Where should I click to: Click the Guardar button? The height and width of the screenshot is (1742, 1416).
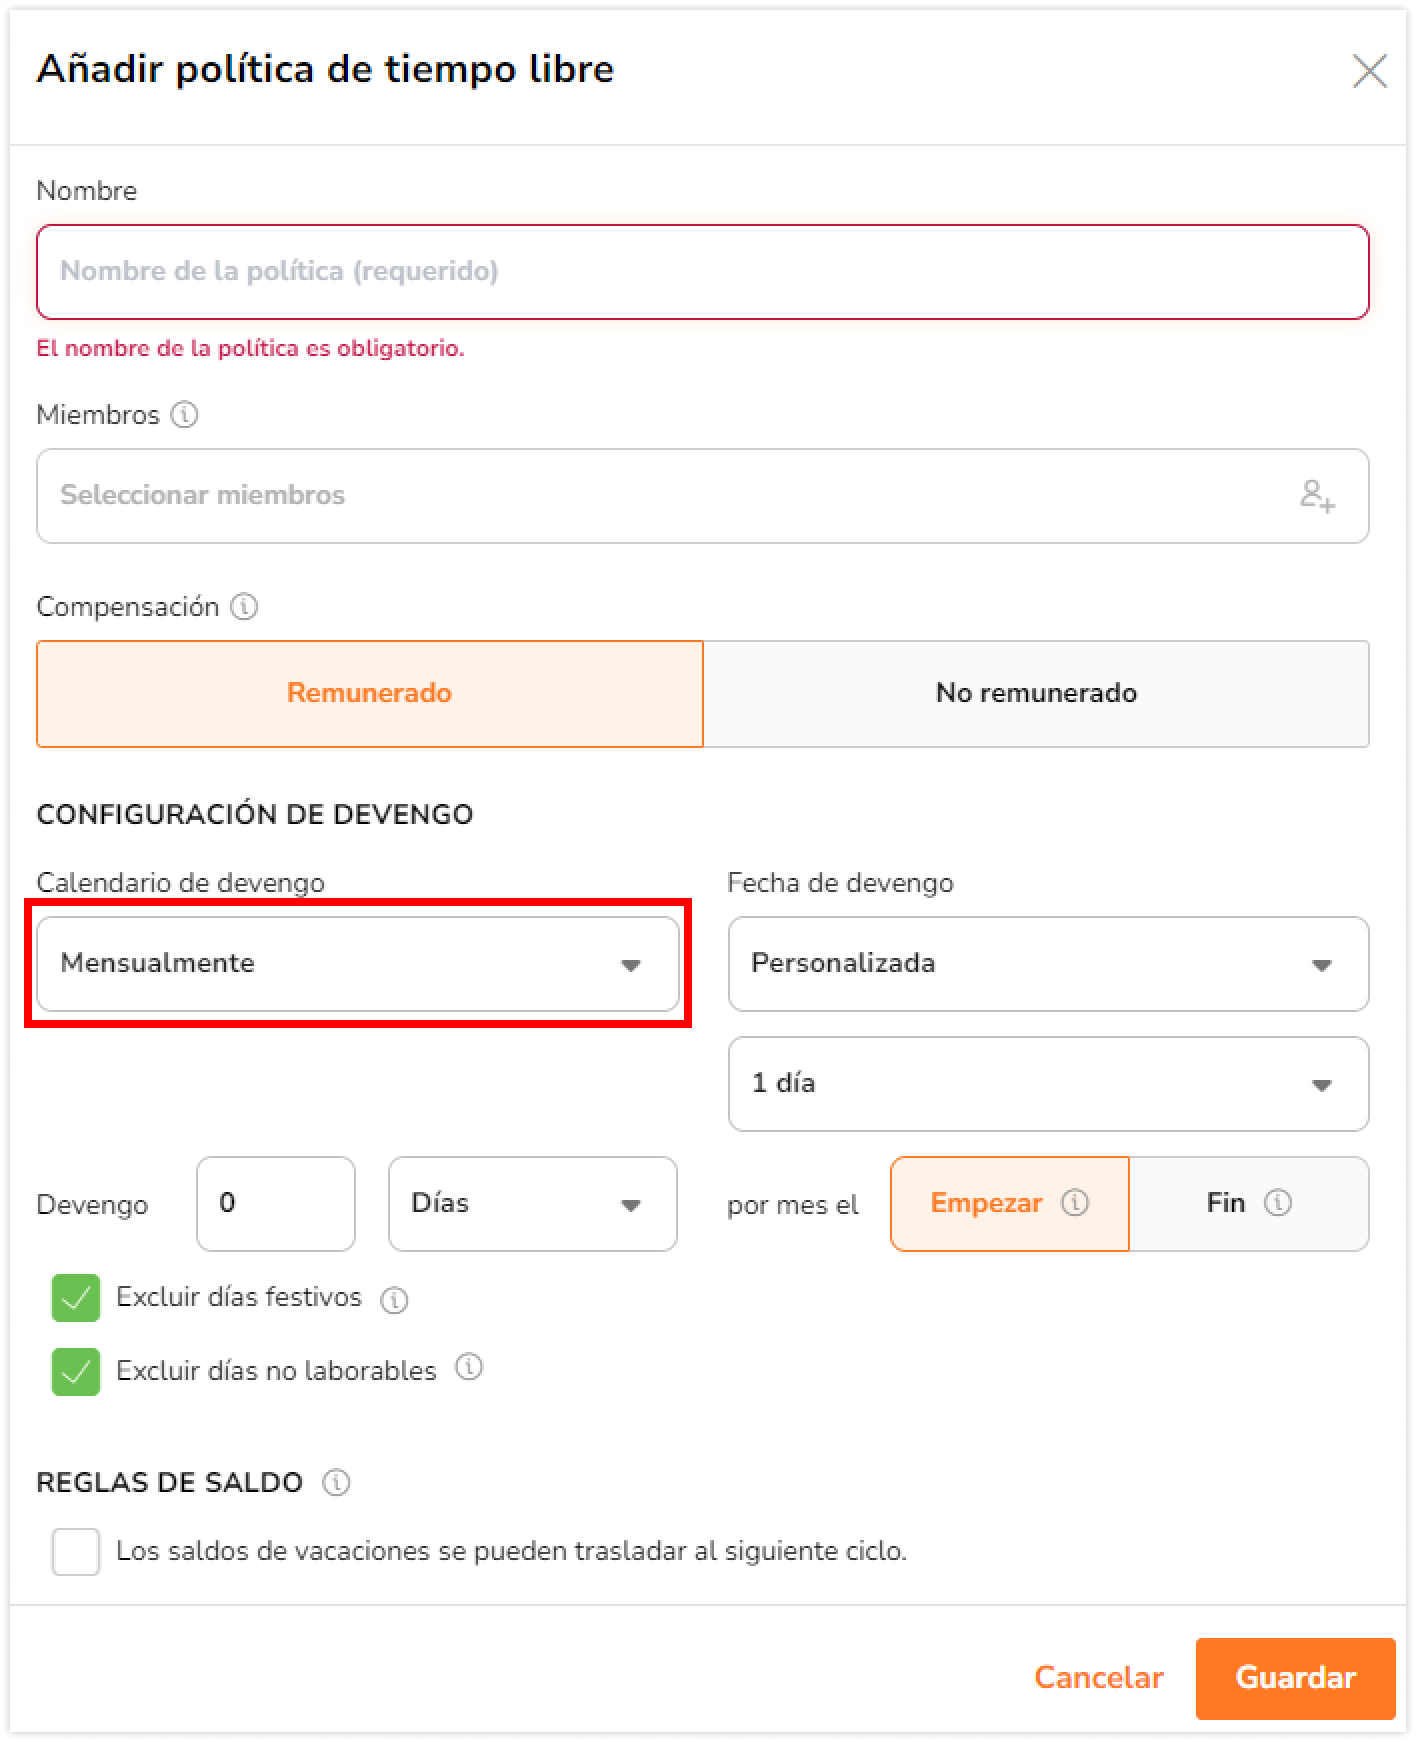pyautogui.click(x=1295, y=1678)
